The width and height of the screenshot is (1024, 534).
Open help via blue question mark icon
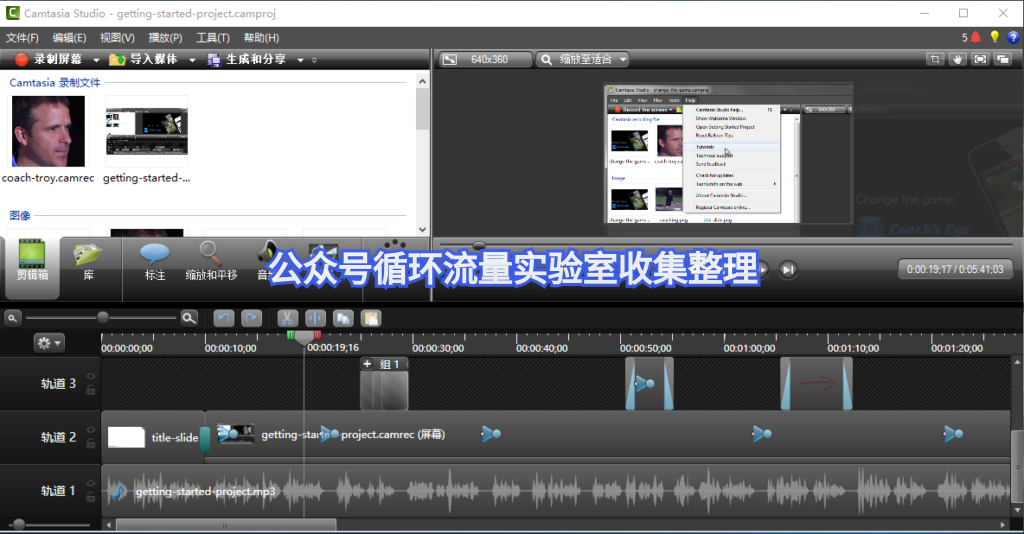point(1013,37)
